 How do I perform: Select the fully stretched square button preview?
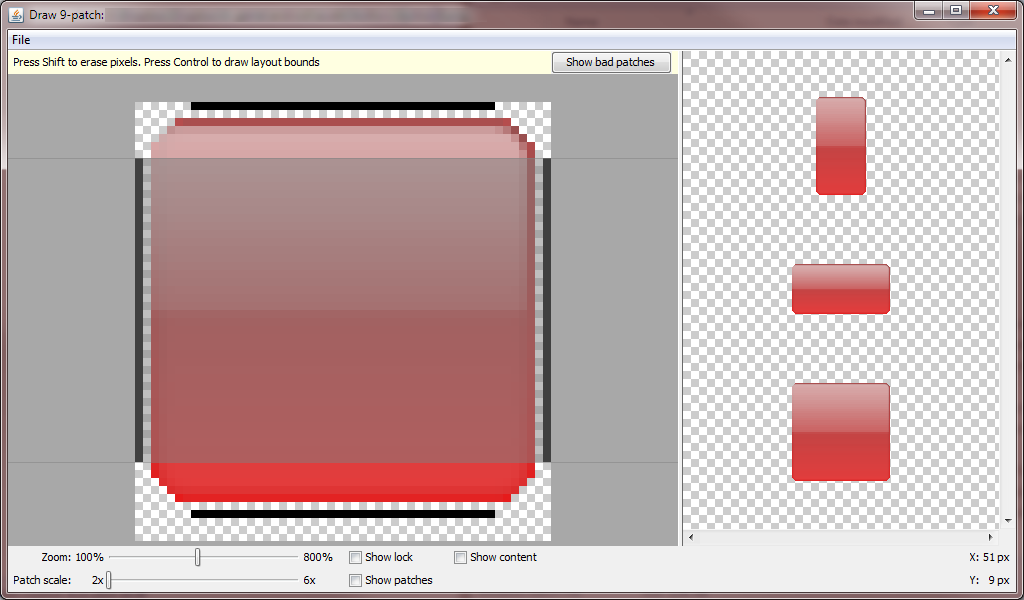point(840,430)
